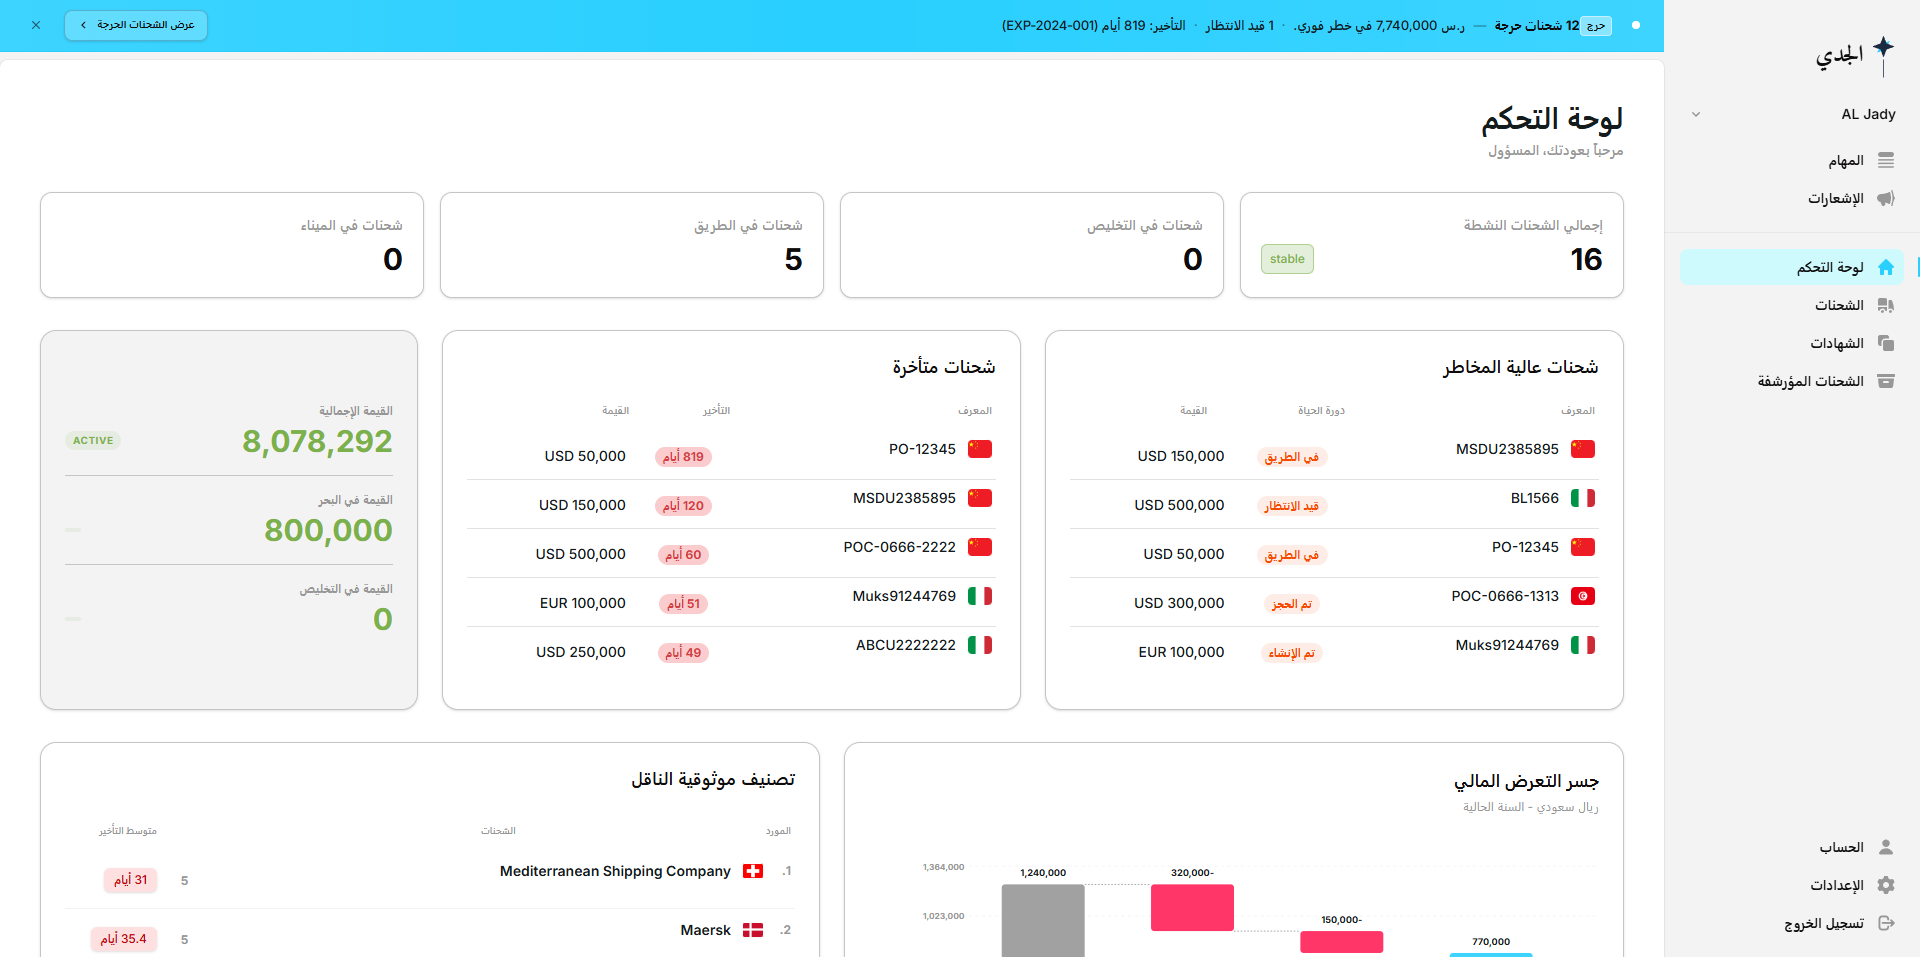
Task: Click EUR 100,000 value in delayed shipments
Action: tap(583, 603)
